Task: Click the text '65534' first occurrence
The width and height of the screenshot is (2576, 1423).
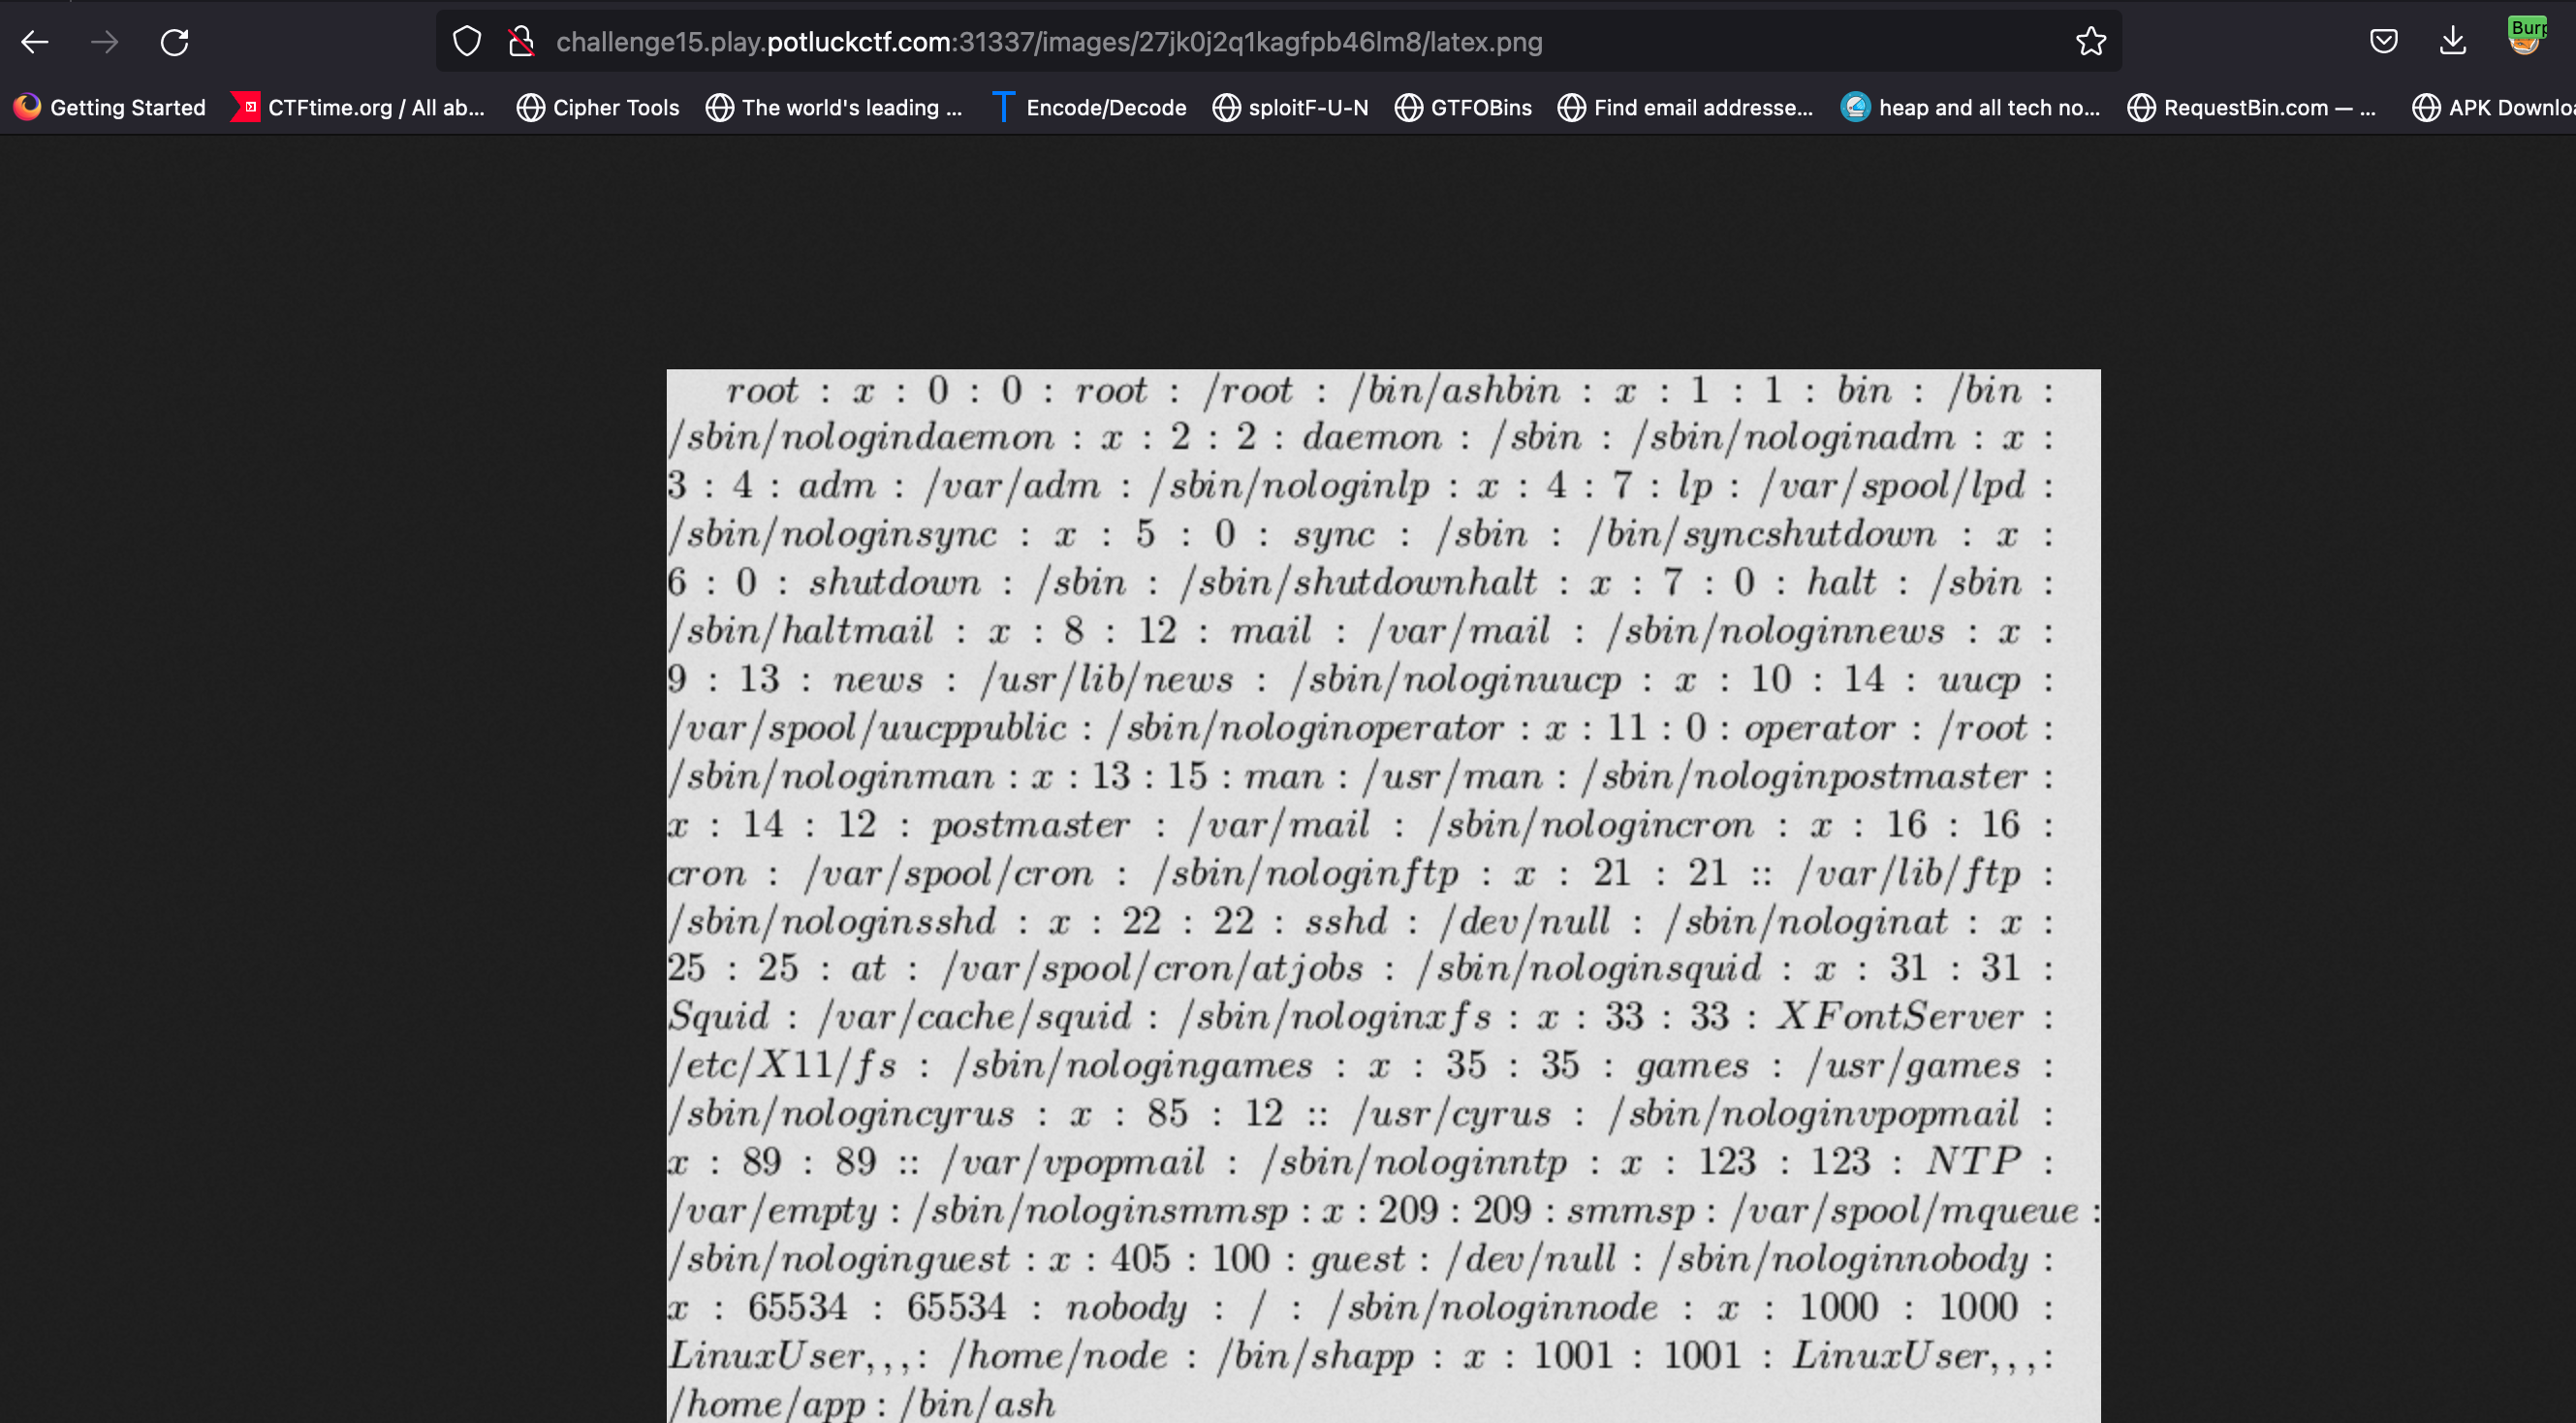Action: coord(797,1307)
